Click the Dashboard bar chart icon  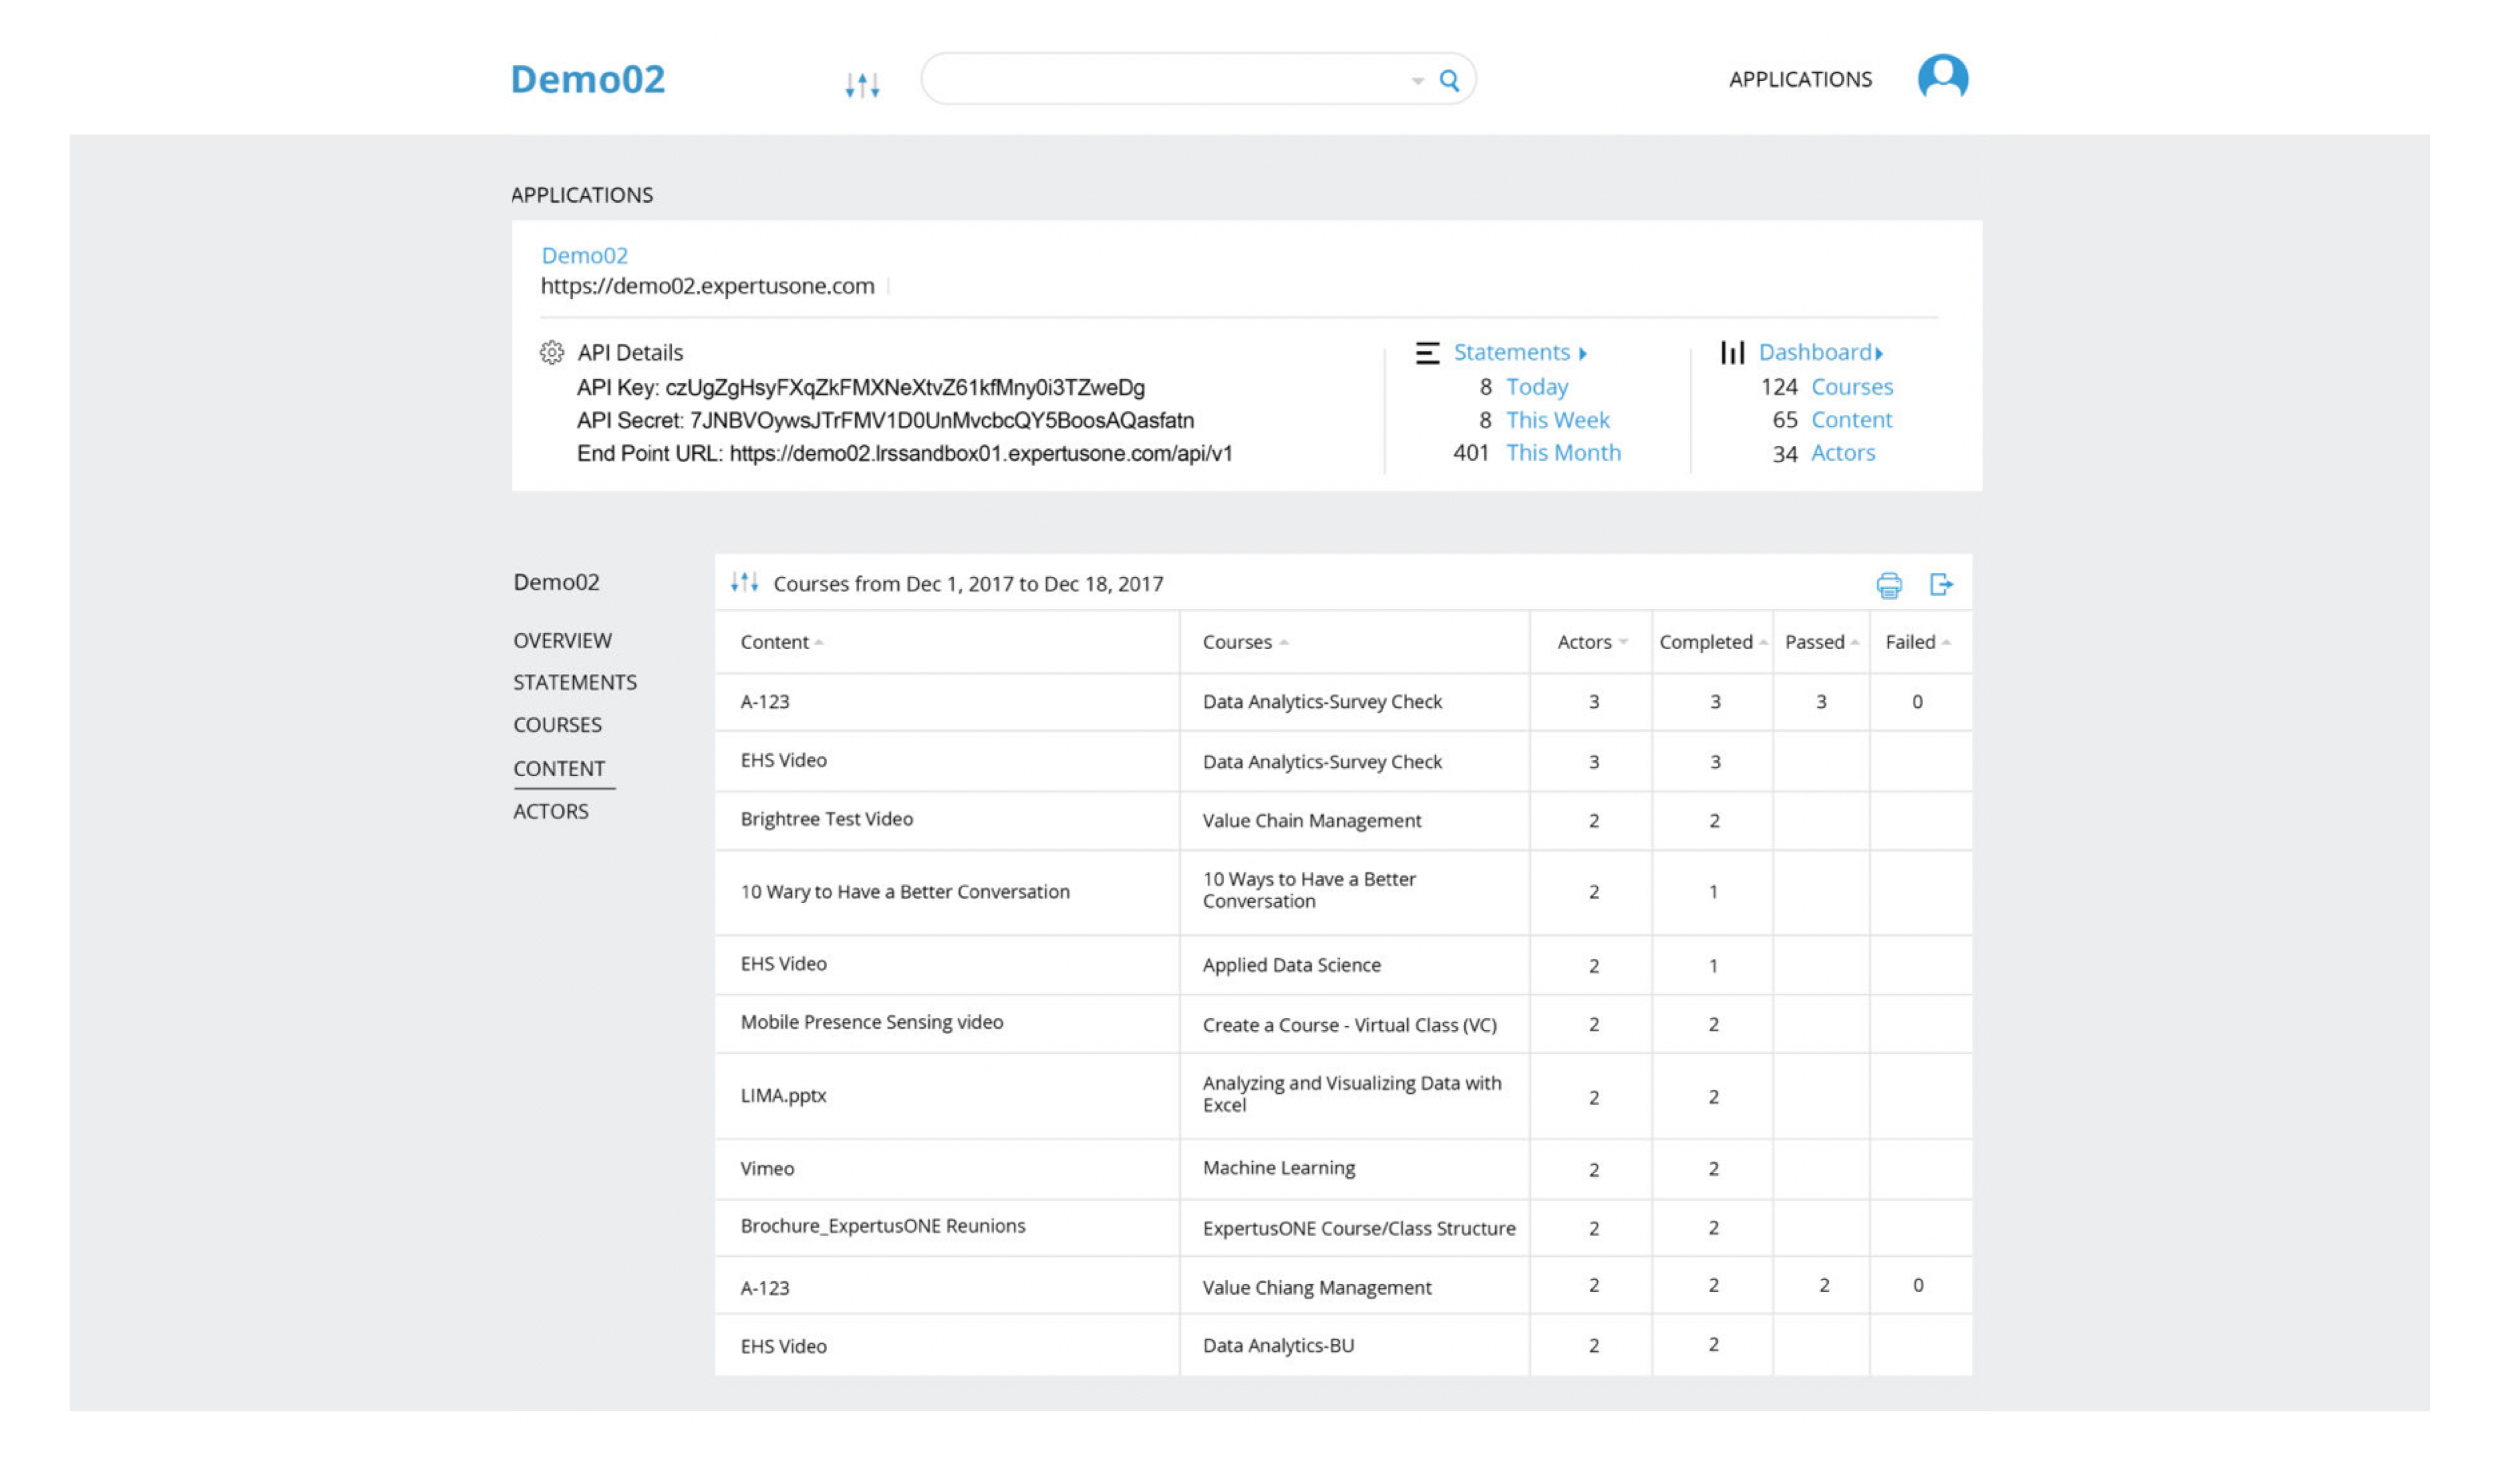1732,352
